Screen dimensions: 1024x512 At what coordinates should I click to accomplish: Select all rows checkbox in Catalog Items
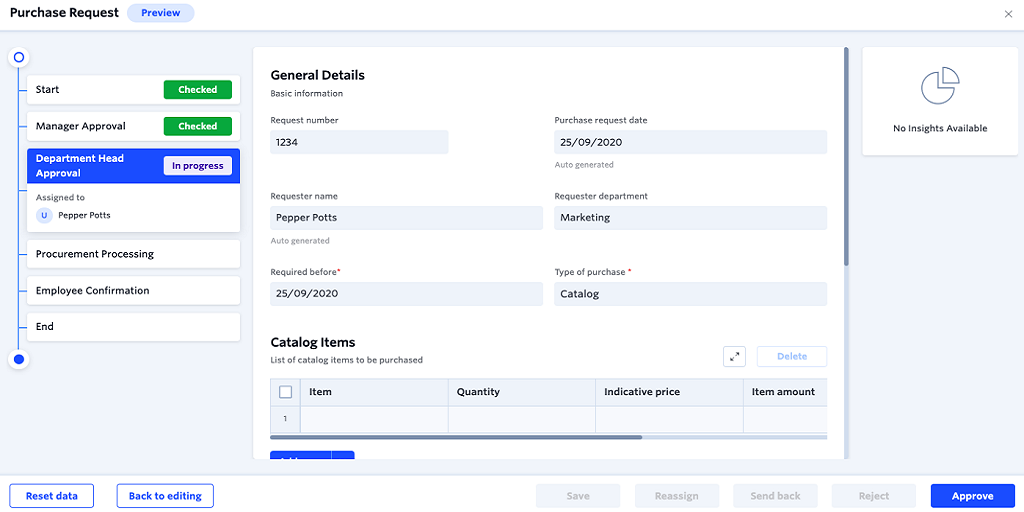285,392
